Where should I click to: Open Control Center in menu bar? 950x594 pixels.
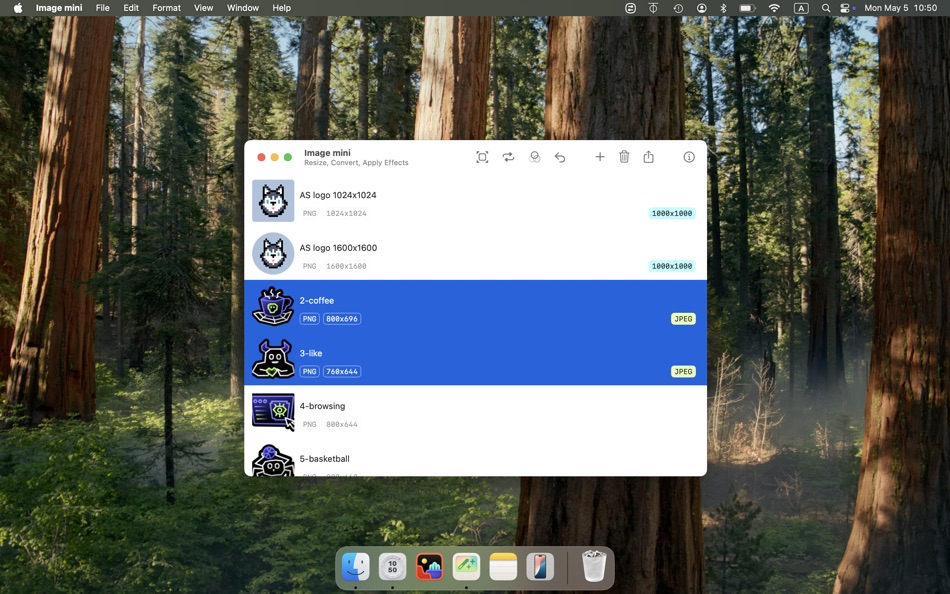[x=846, y=8]
